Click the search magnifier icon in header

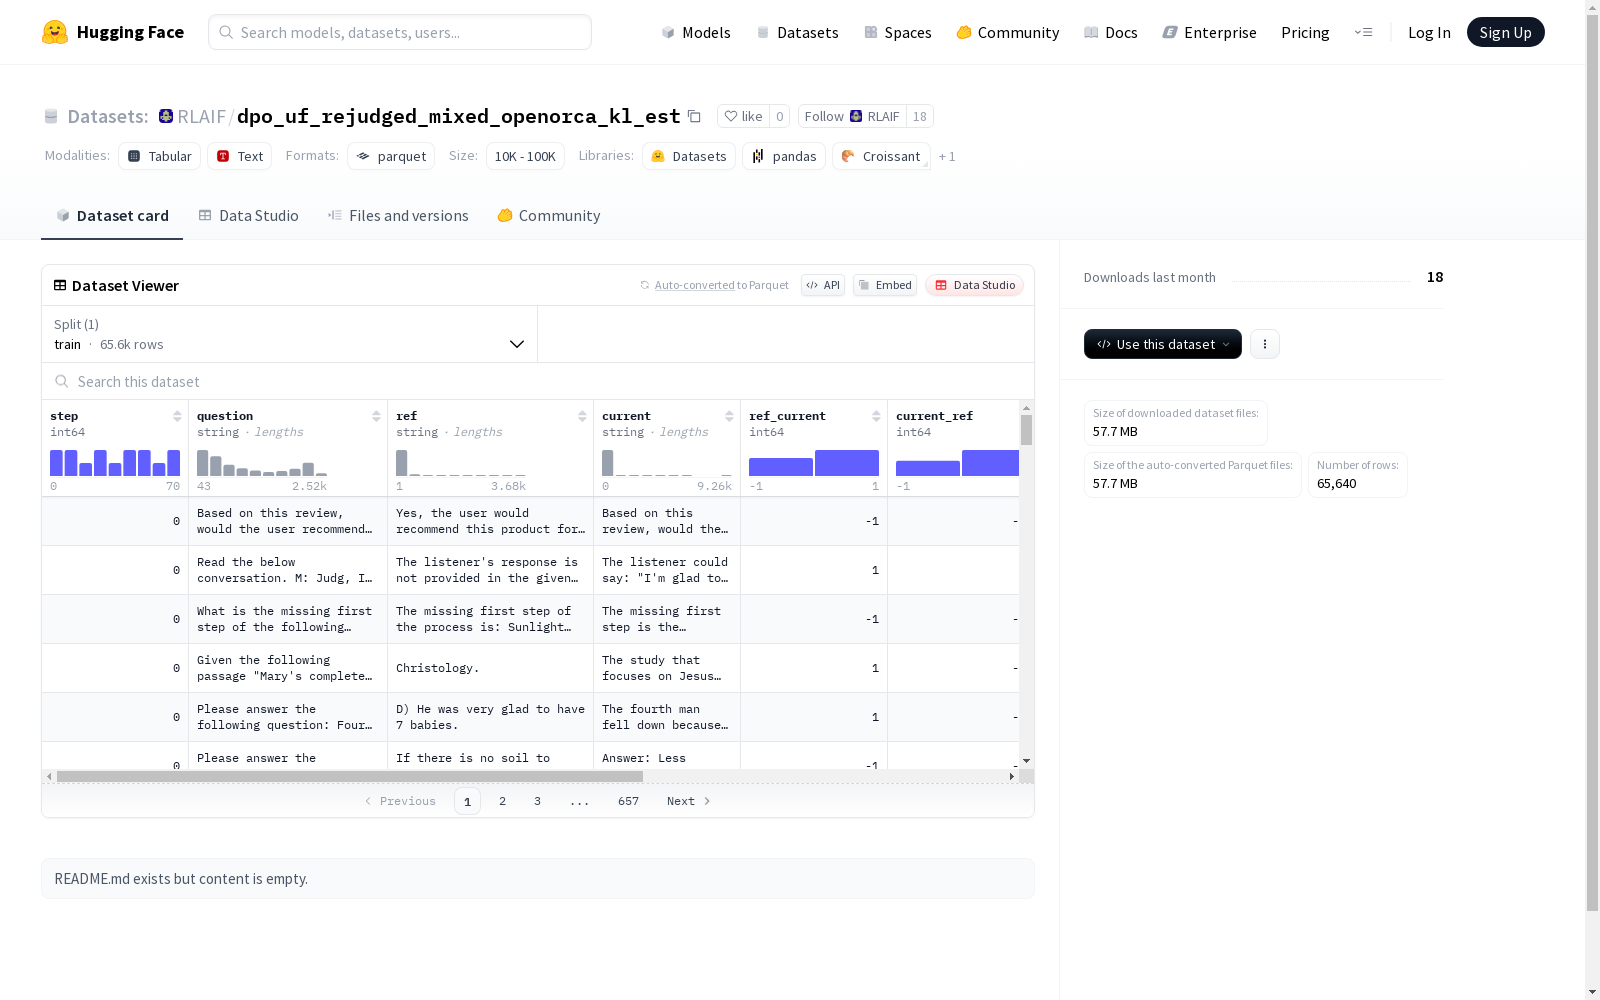227,32
